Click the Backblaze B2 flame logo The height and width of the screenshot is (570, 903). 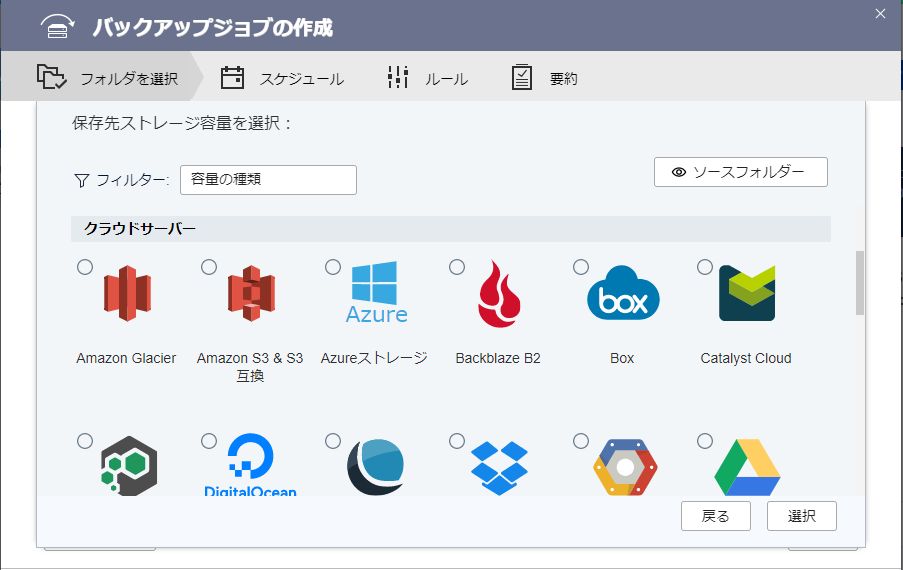[x=499, y=294]
